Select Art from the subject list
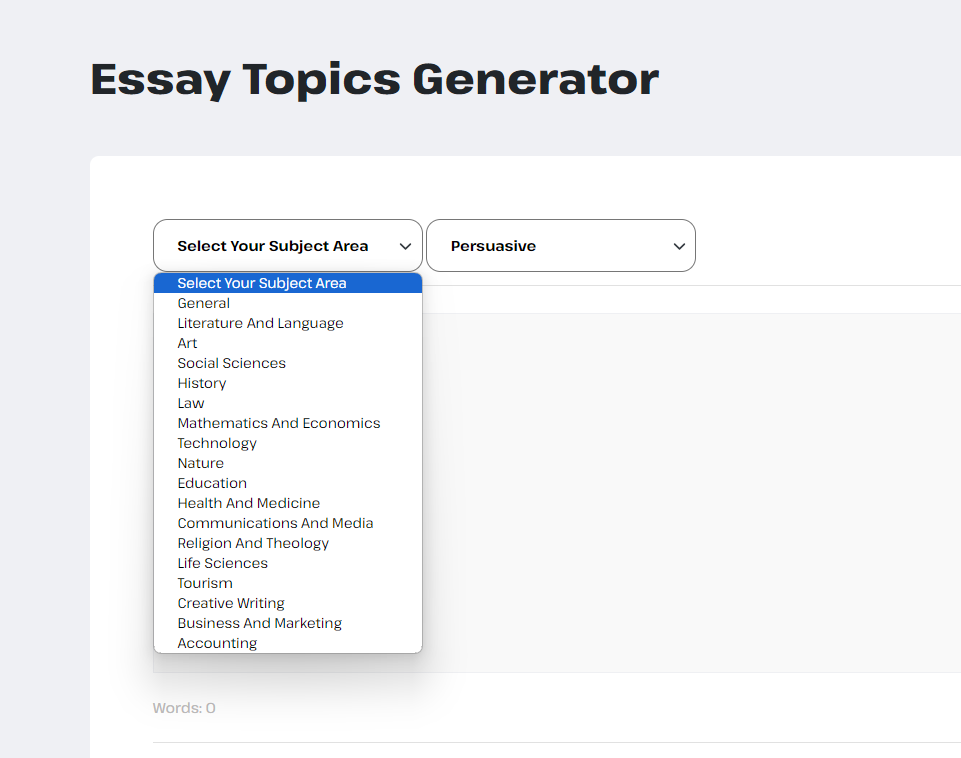Viewport: 961px width, 758px height. (287, 343)
